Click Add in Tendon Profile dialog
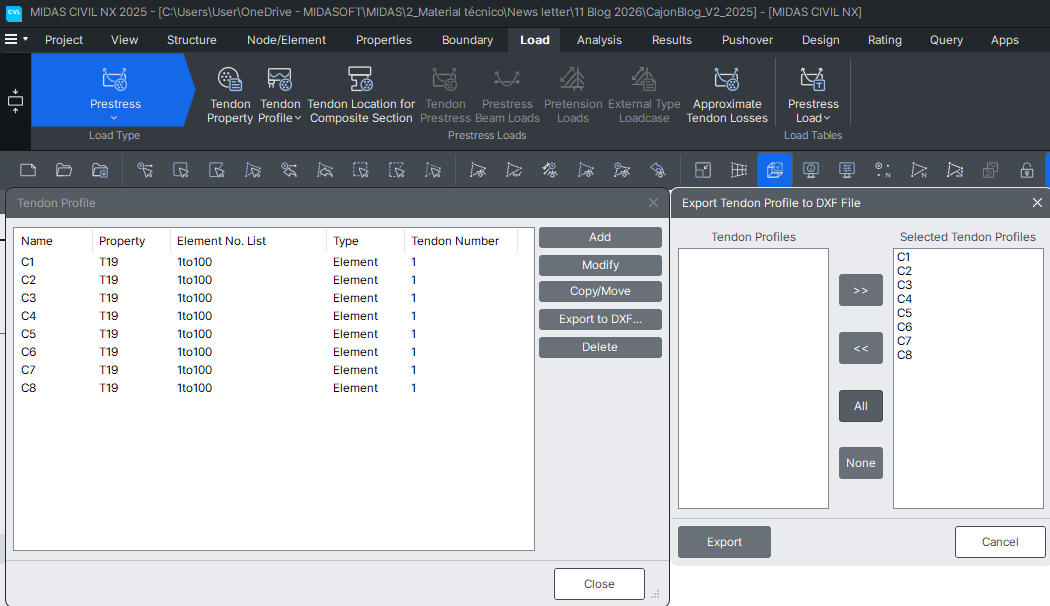Screen dimensions: 1050x606 [x=600, y=237]
